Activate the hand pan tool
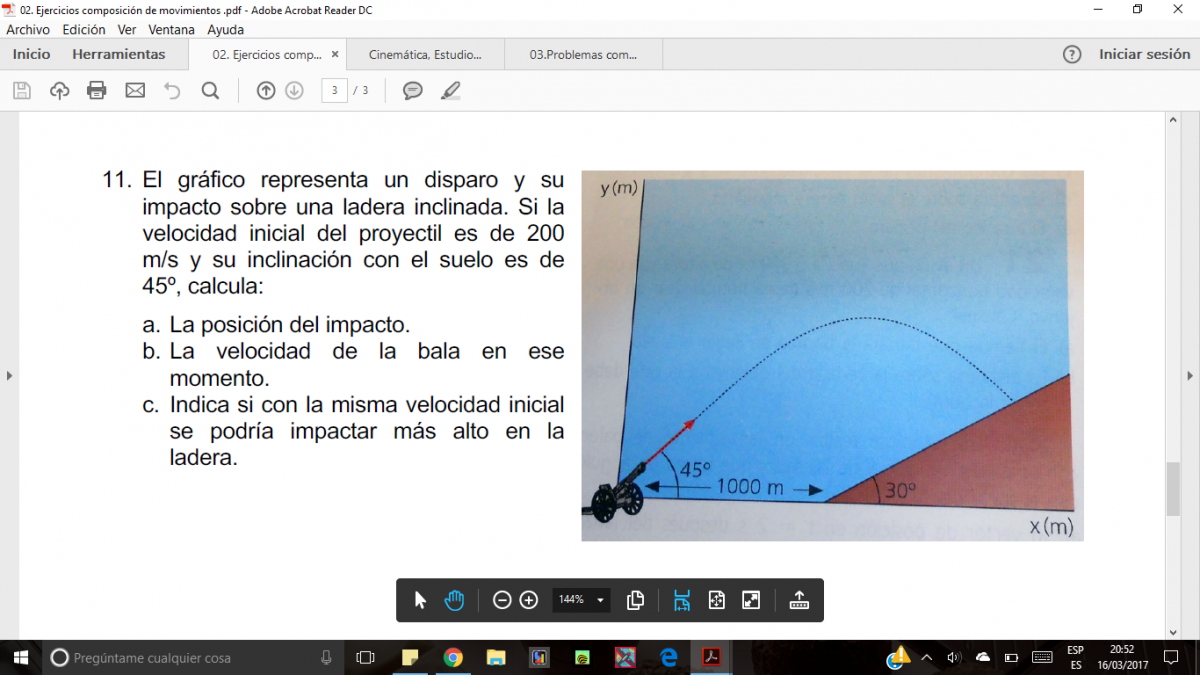 [455, 600]
